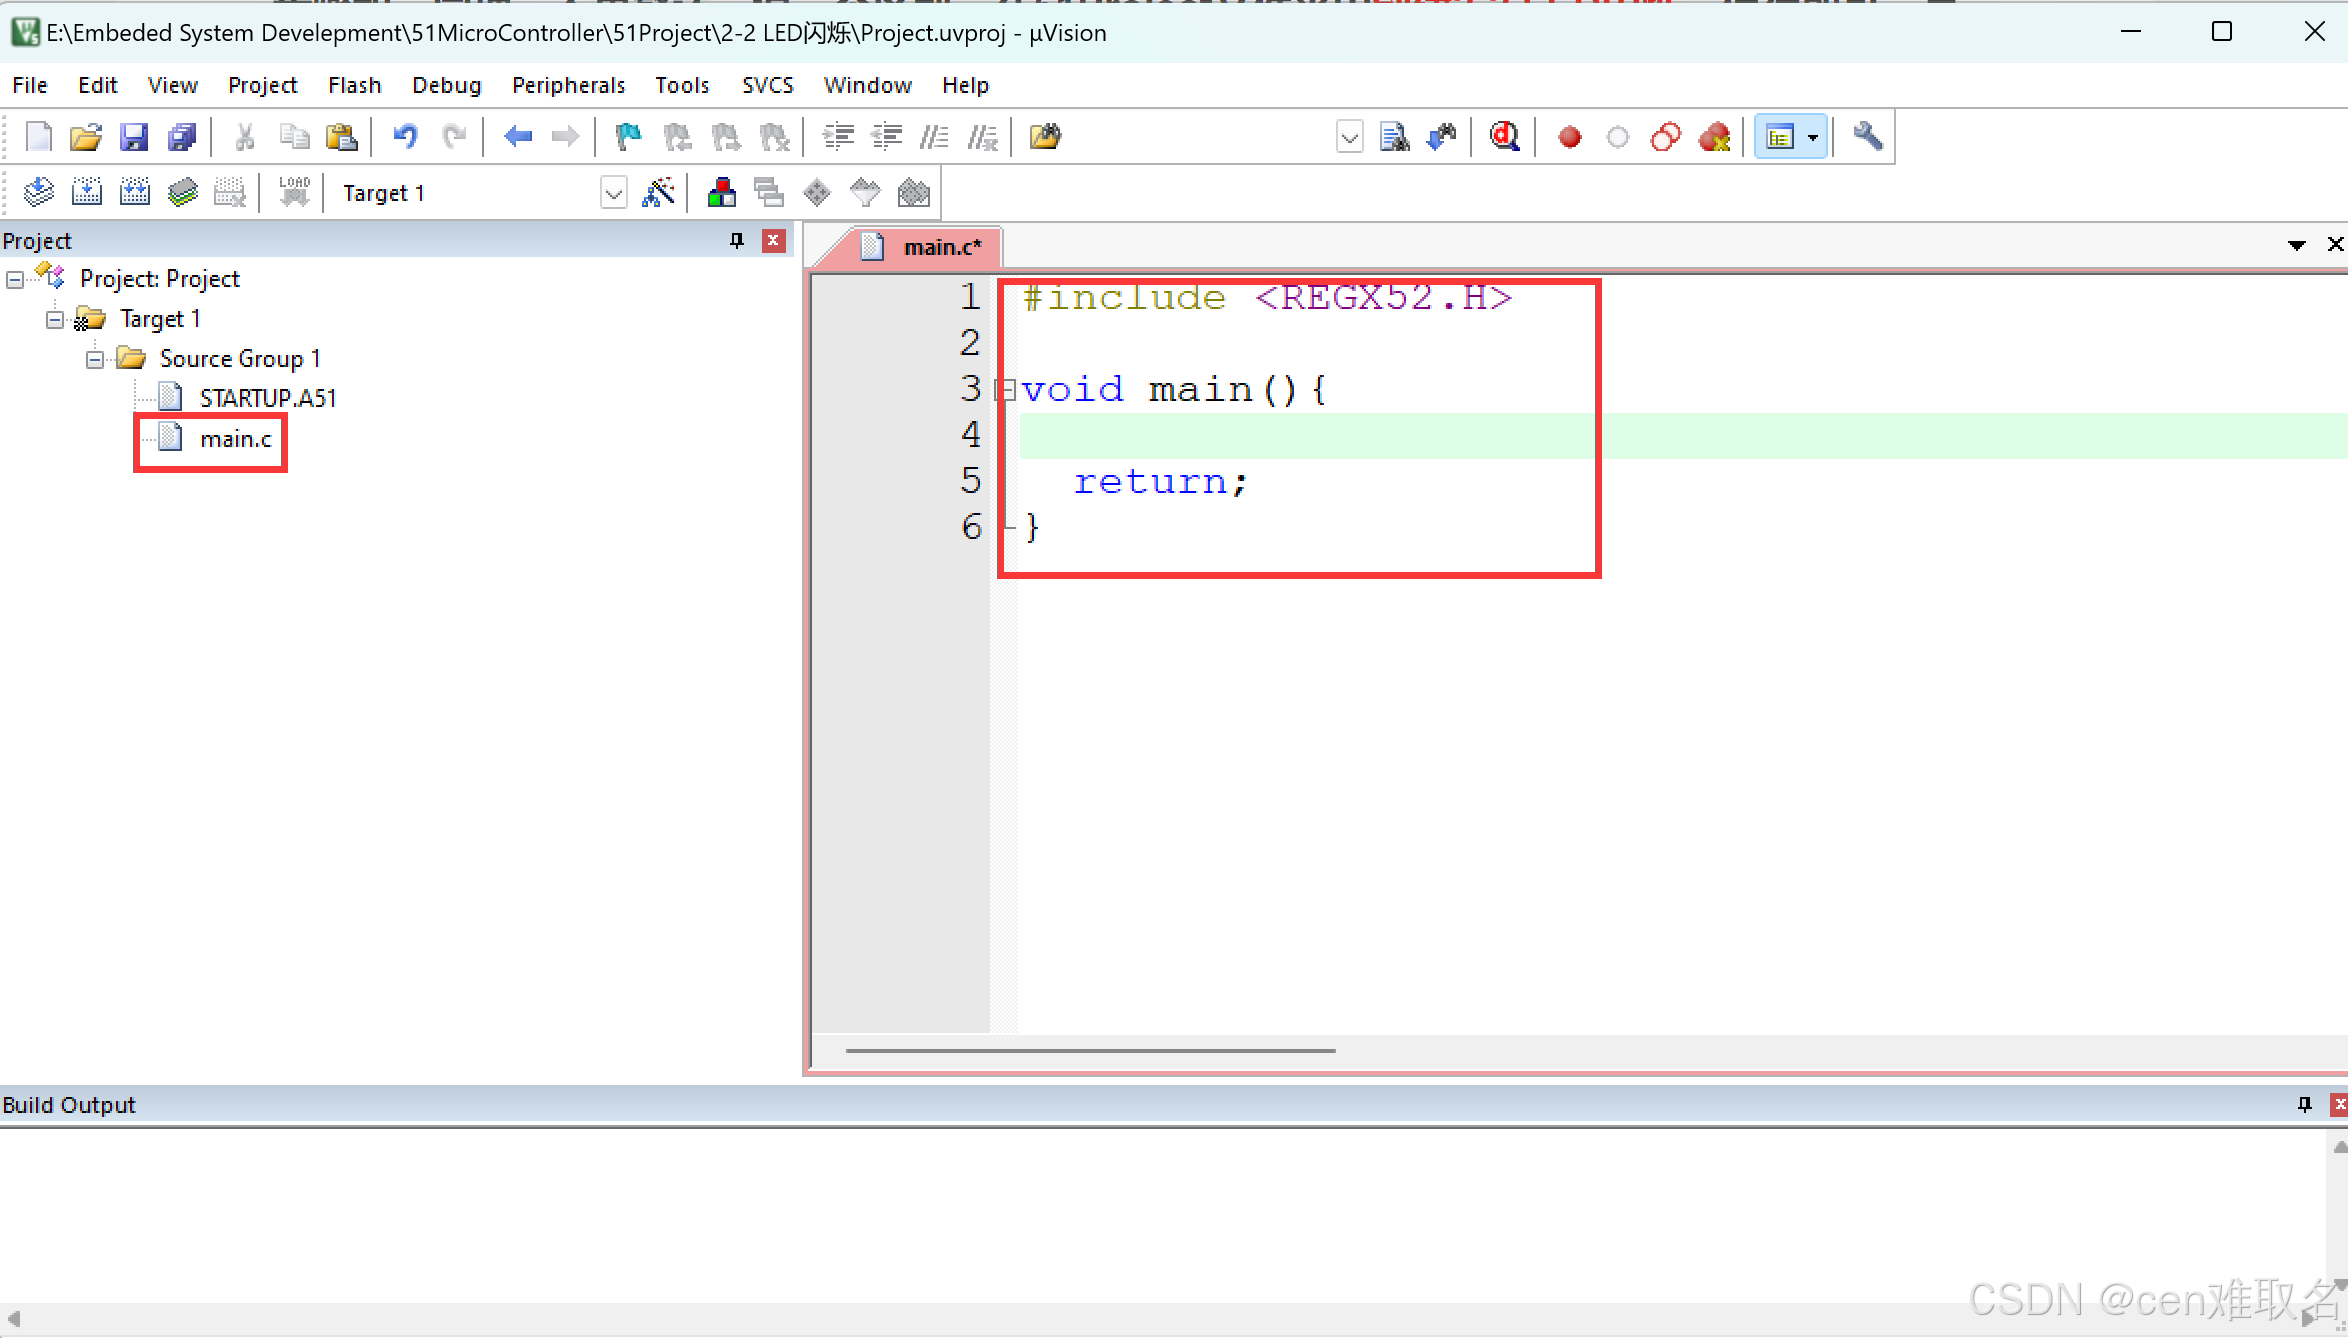Click Manage Project Items colored blocks icon

721,192
